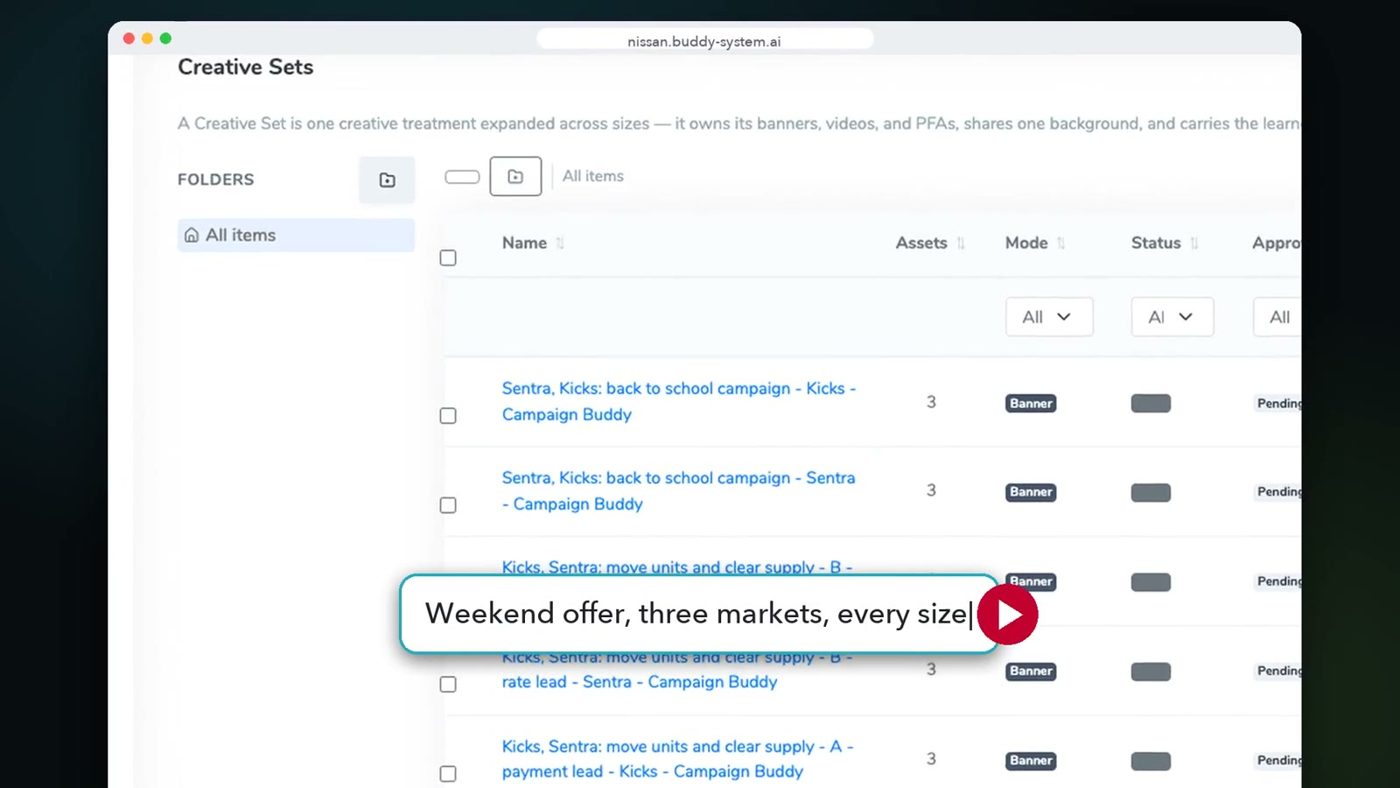This screenshot has height=788, width=1400.
Task: Click the Banner badge in rate lead Sentra row
Action: pyautogui.click(x=1031, y=671)
